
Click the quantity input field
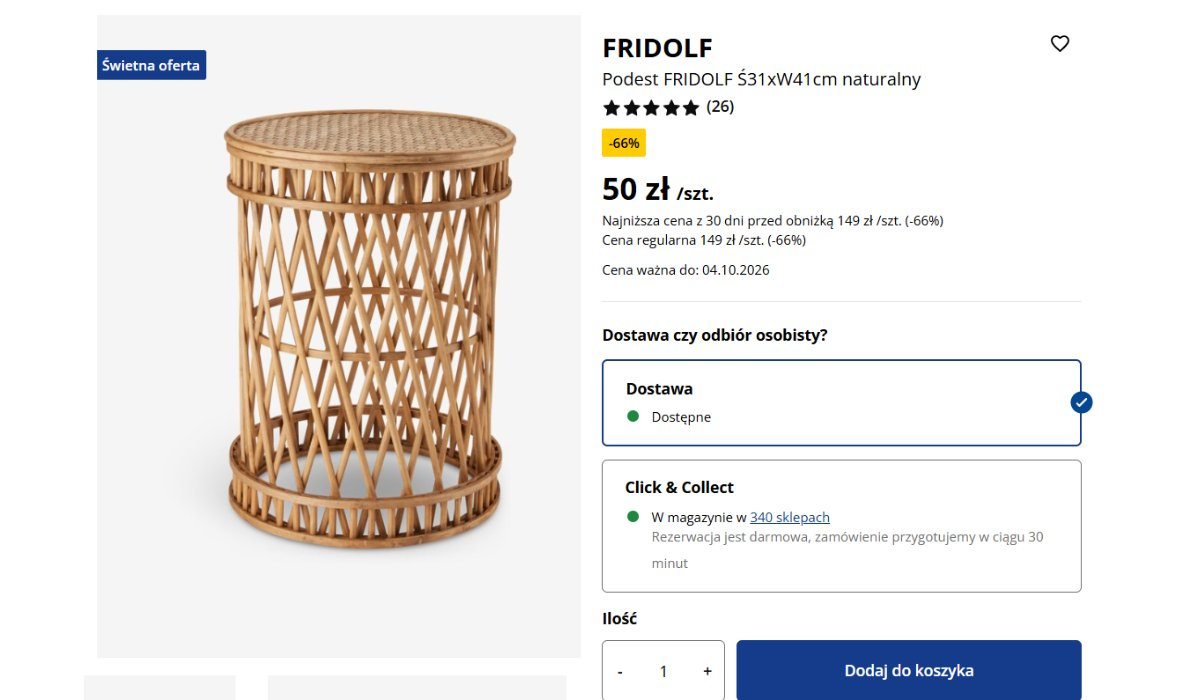coord(663,672)
